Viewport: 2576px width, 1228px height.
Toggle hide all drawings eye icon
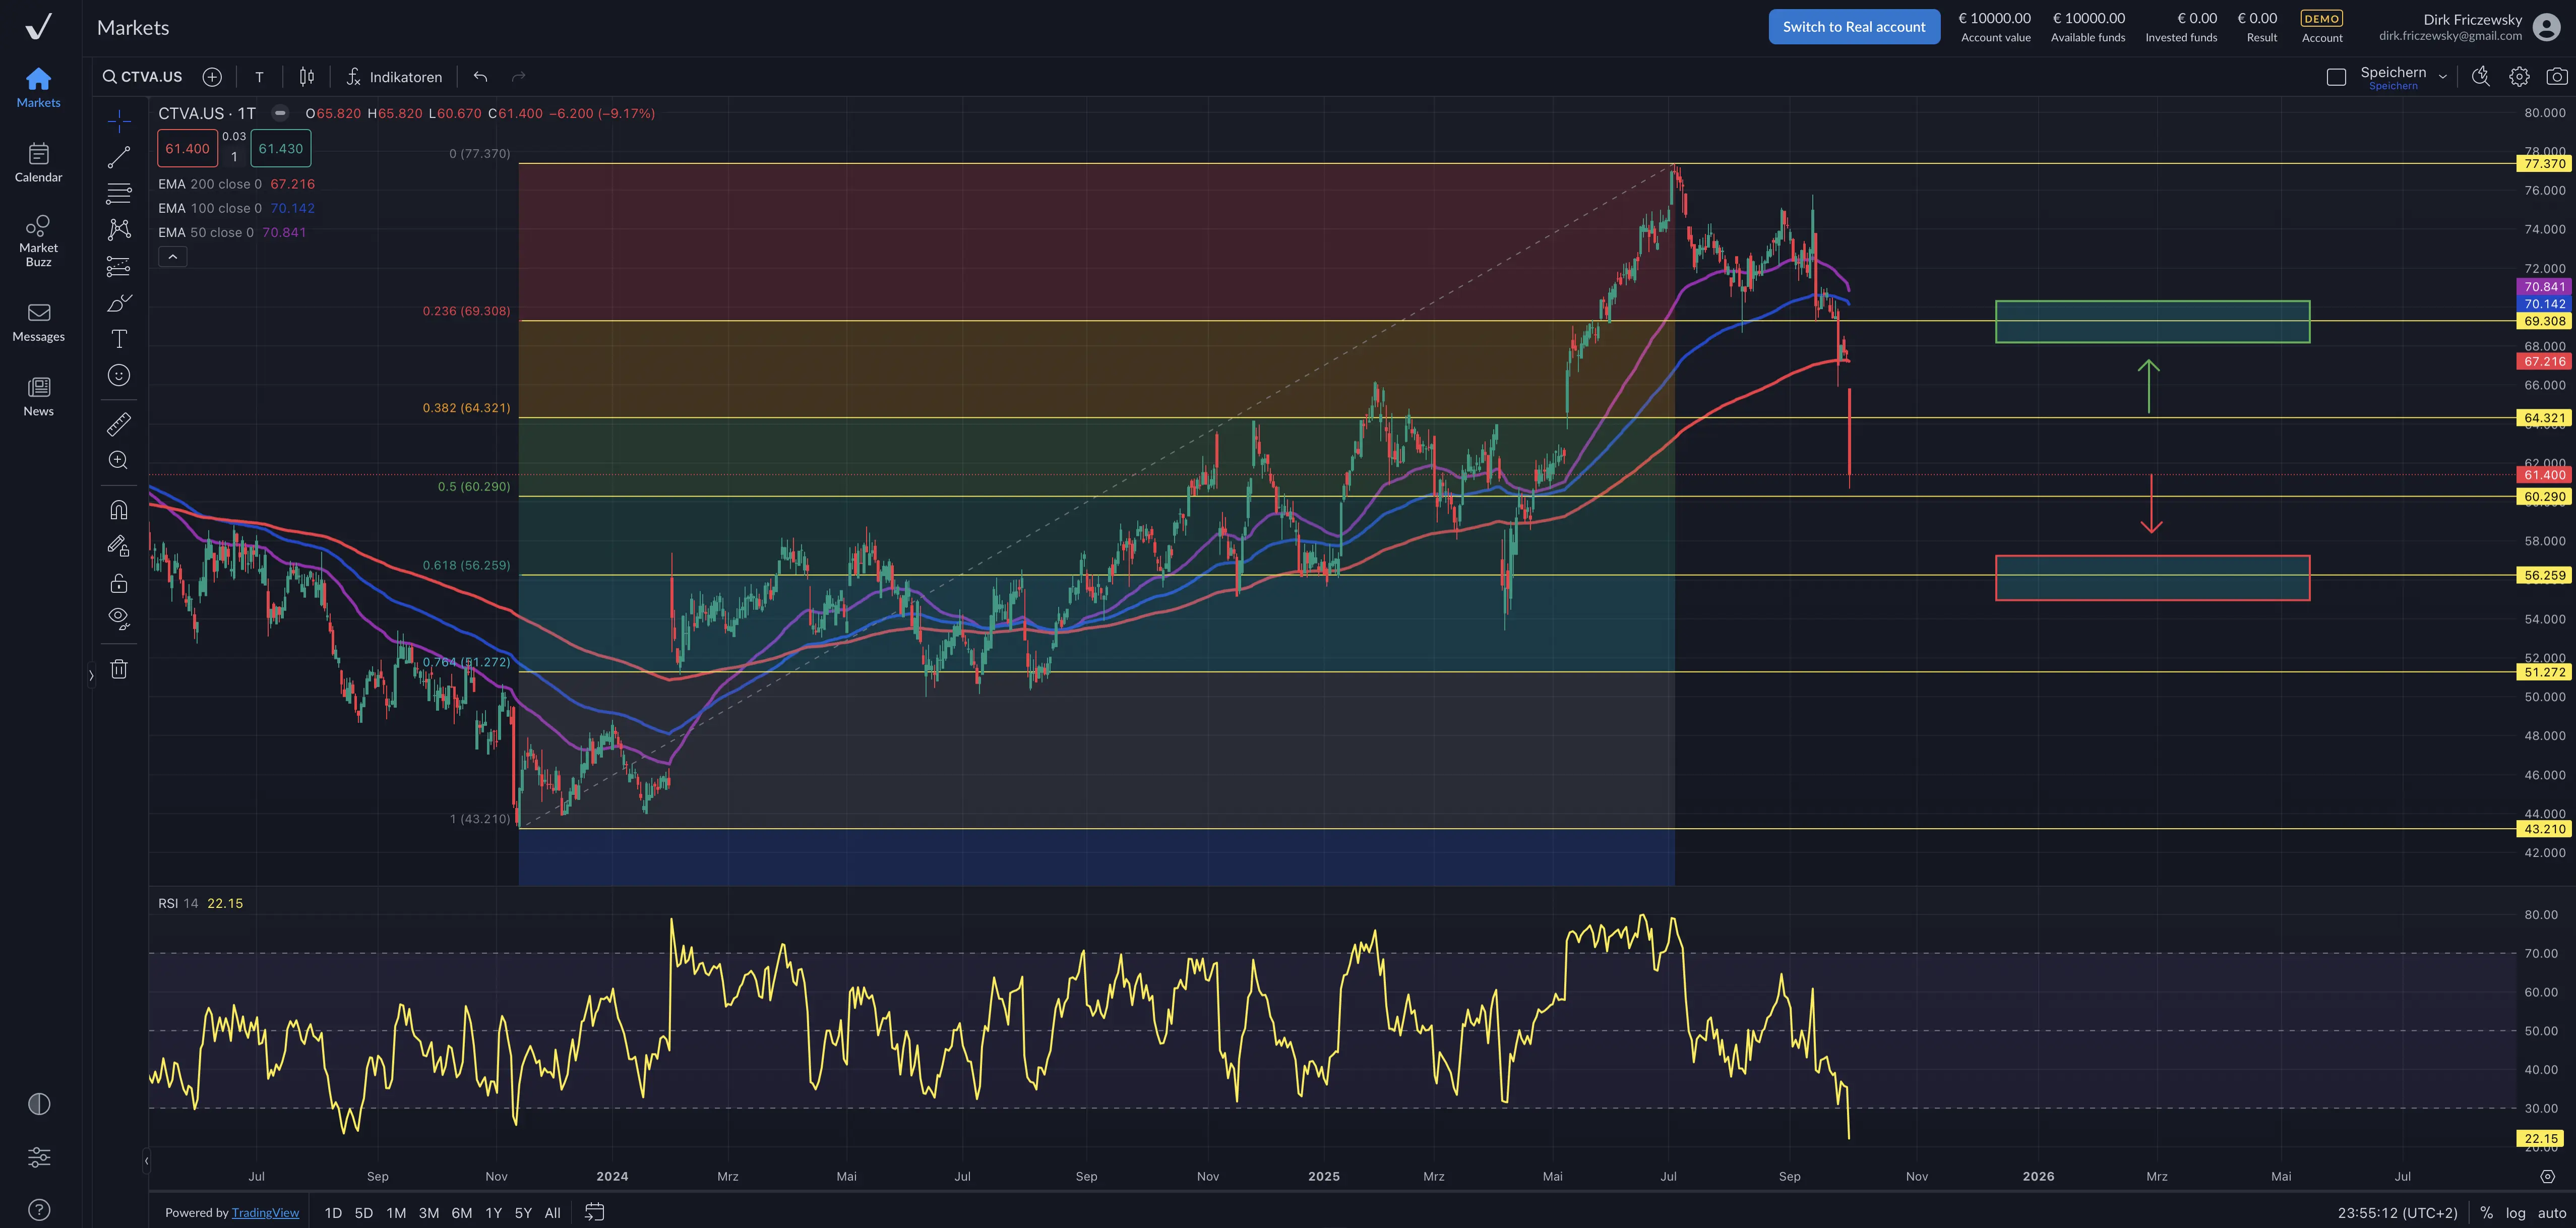click(119, 618)
